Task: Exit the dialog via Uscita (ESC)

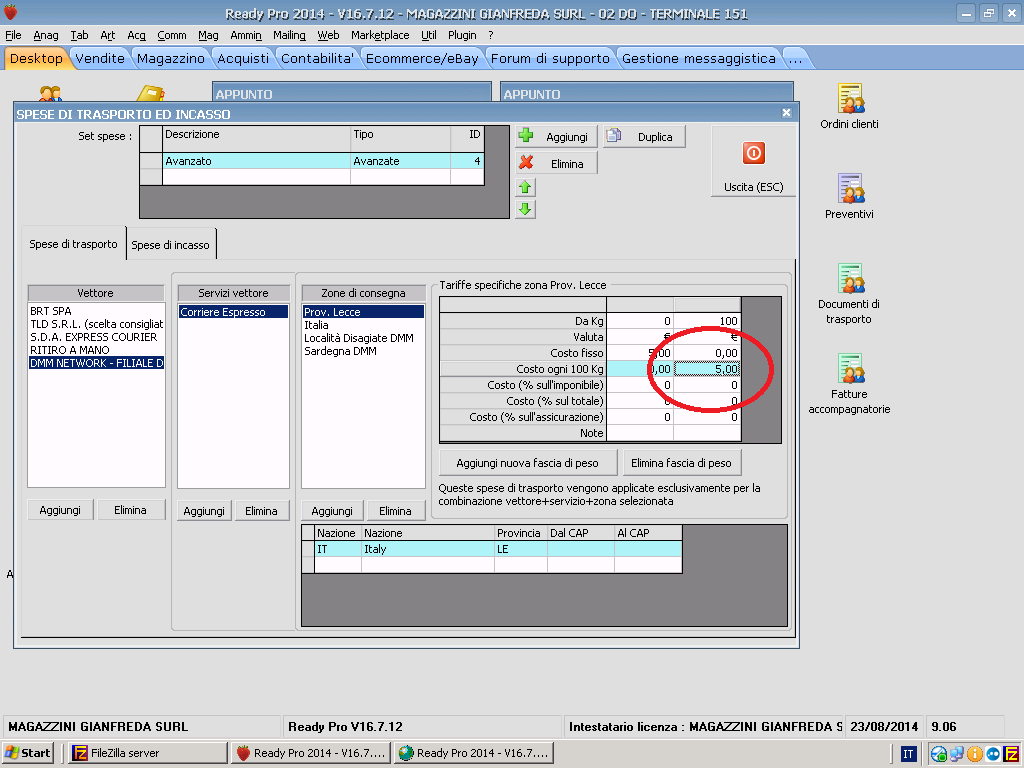Action: point(753,161)
